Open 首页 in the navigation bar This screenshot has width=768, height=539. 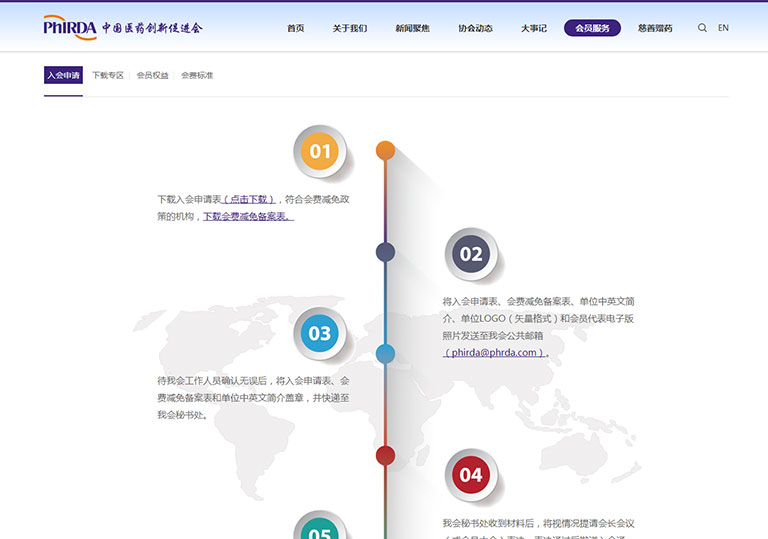[x=295, y=28]
